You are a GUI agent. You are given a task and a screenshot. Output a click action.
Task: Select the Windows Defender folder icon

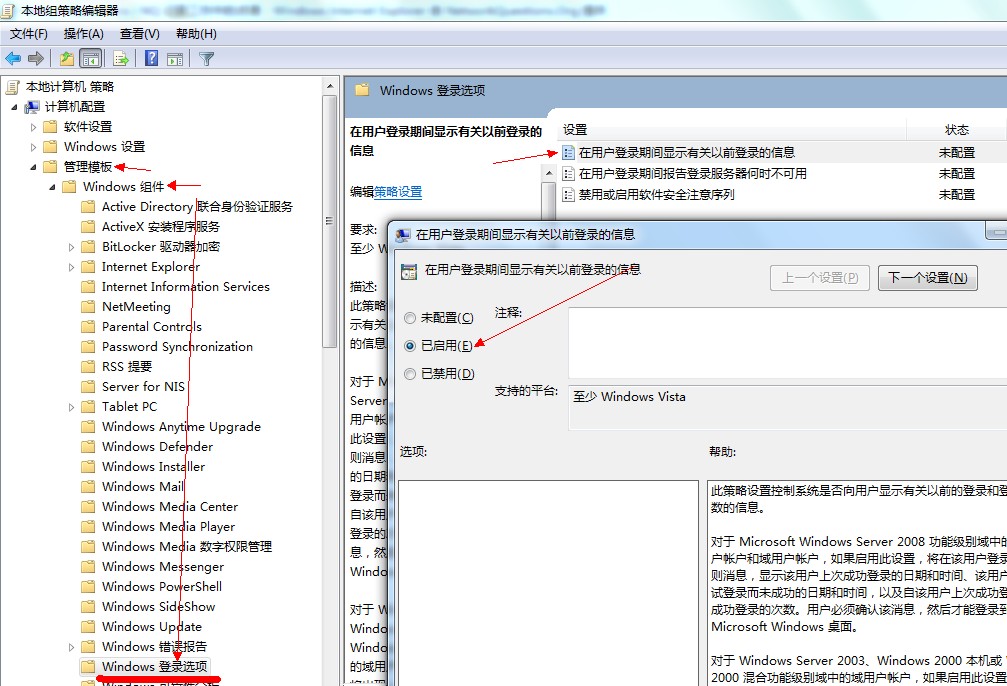pos(89,446)
